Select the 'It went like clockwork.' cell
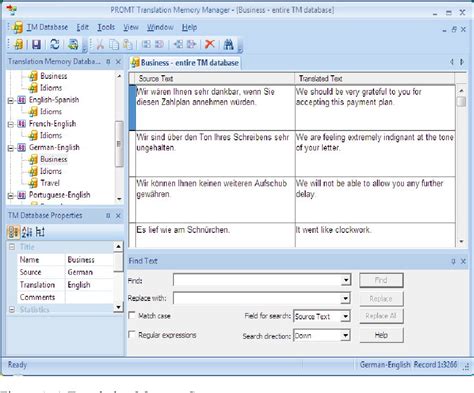 (375, 235)
